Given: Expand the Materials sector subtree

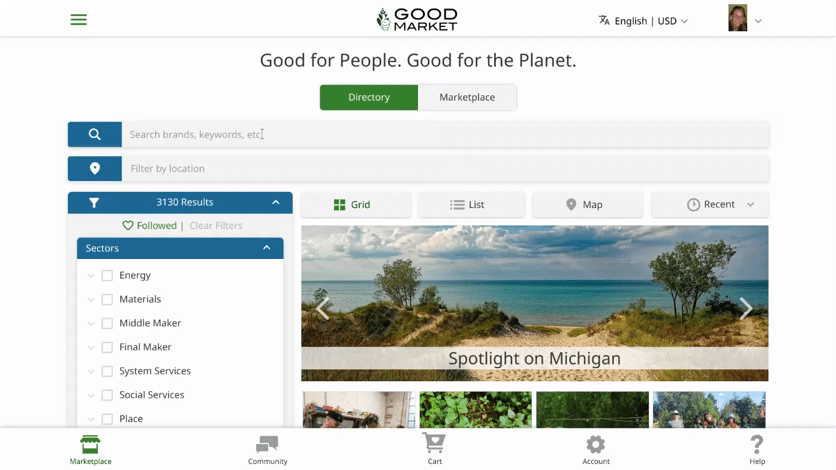Looking at the screenshot, I should point(91,299).
